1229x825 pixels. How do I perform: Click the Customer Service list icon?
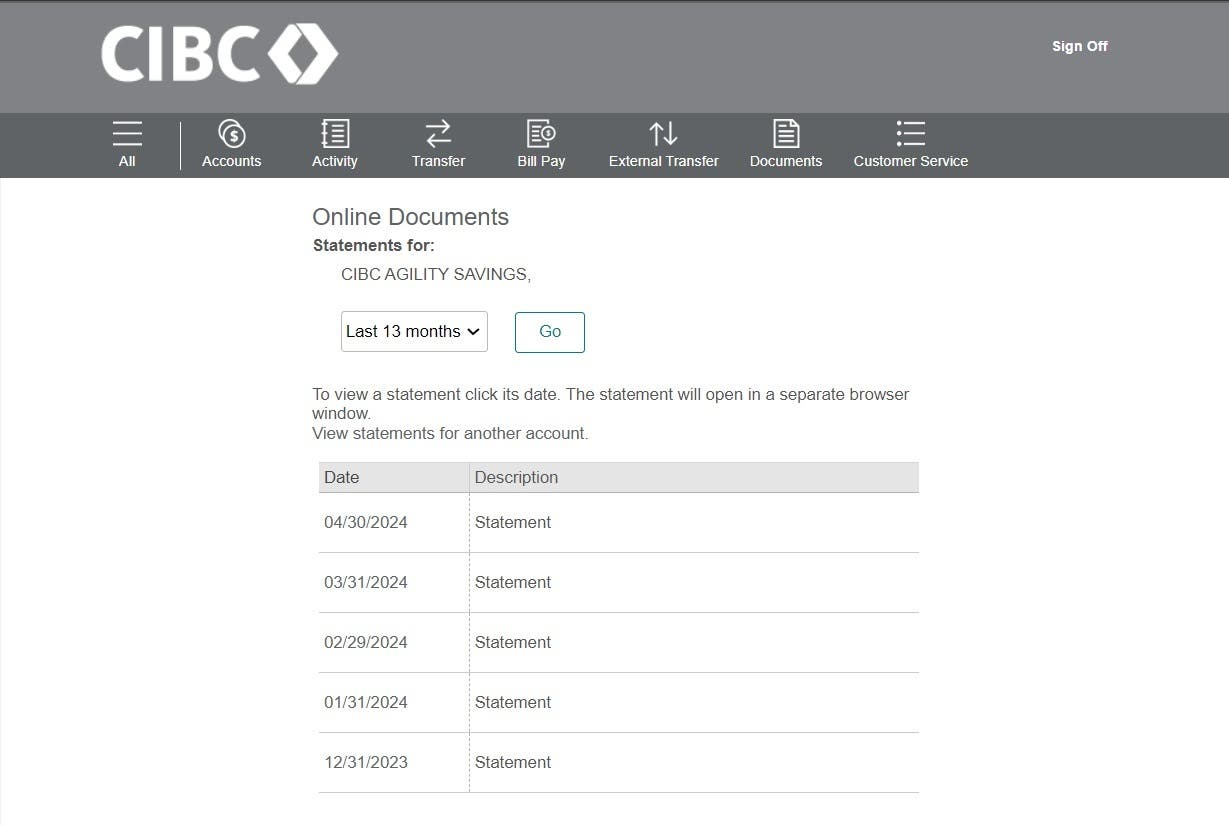coord(910,133)
